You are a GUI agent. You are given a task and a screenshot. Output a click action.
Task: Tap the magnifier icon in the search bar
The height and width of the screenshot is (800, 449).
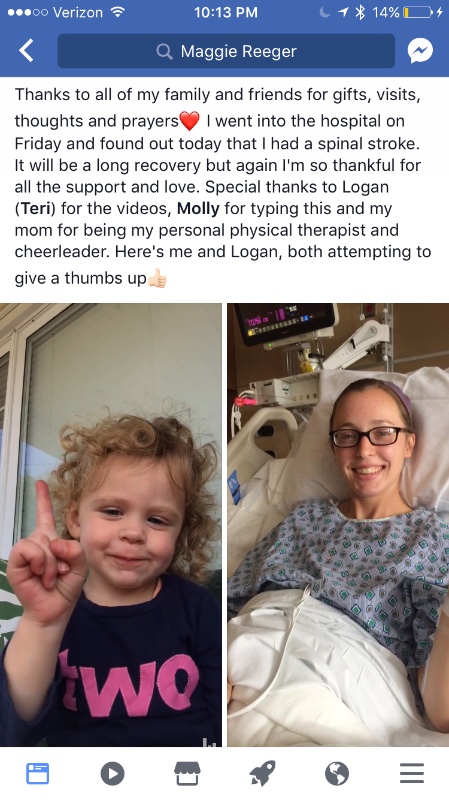pyautogui.click(x=164, y=51)
